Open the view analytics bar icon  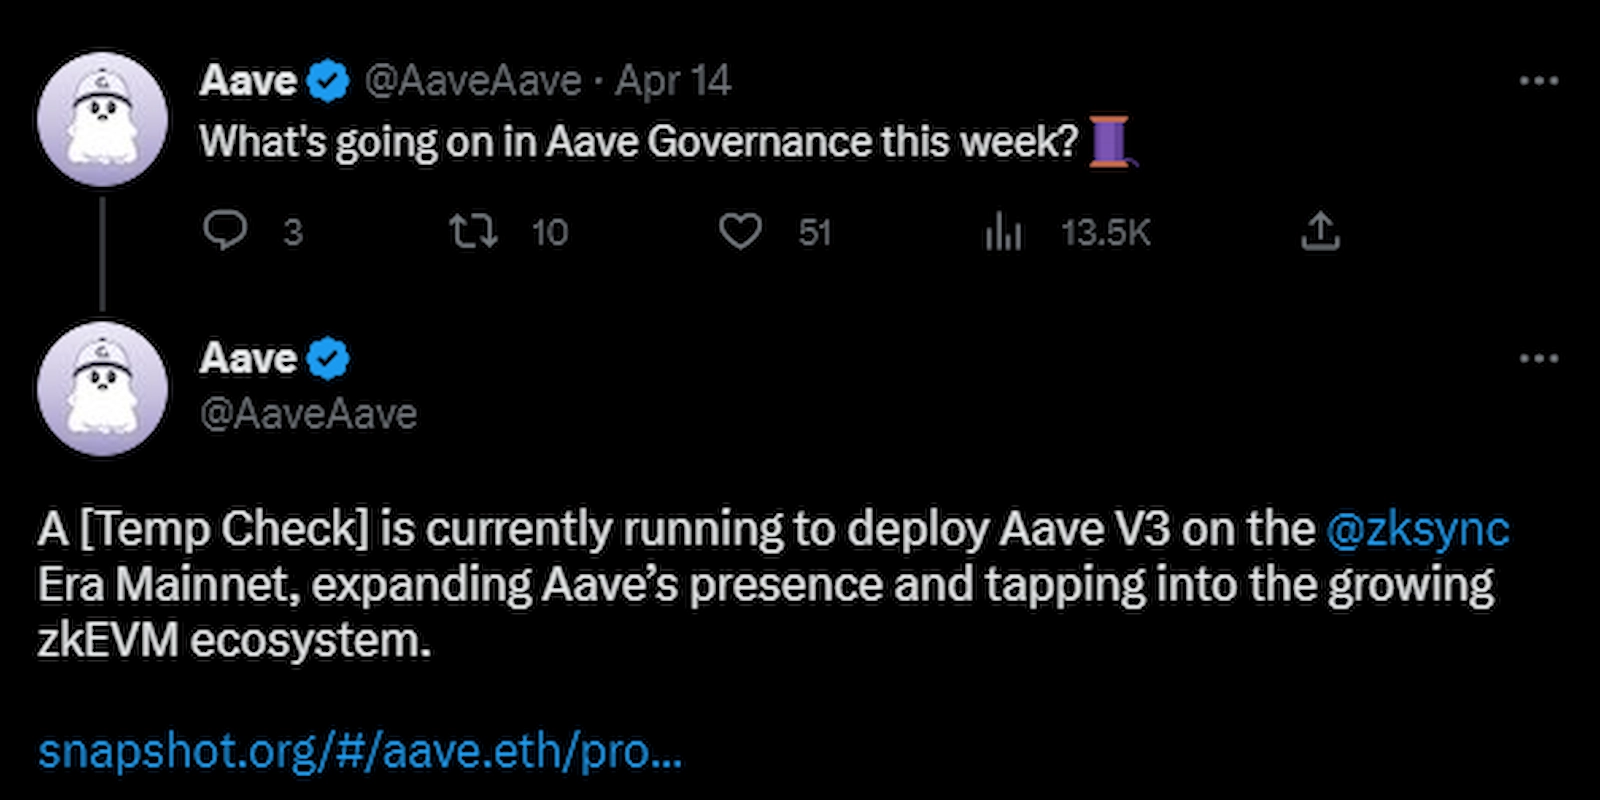click(x=1002, y=232)
